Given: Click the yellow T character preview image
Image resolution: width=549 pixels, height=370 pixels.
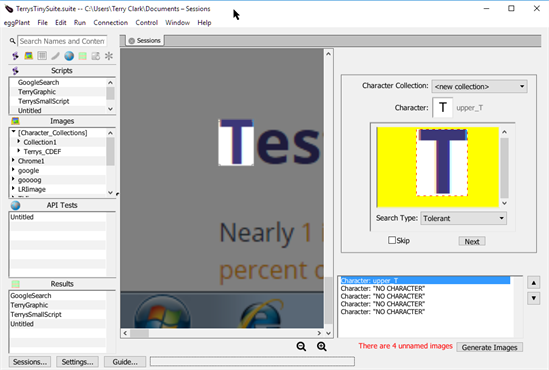Looking at the screenshot, I should tap(438, 167).
